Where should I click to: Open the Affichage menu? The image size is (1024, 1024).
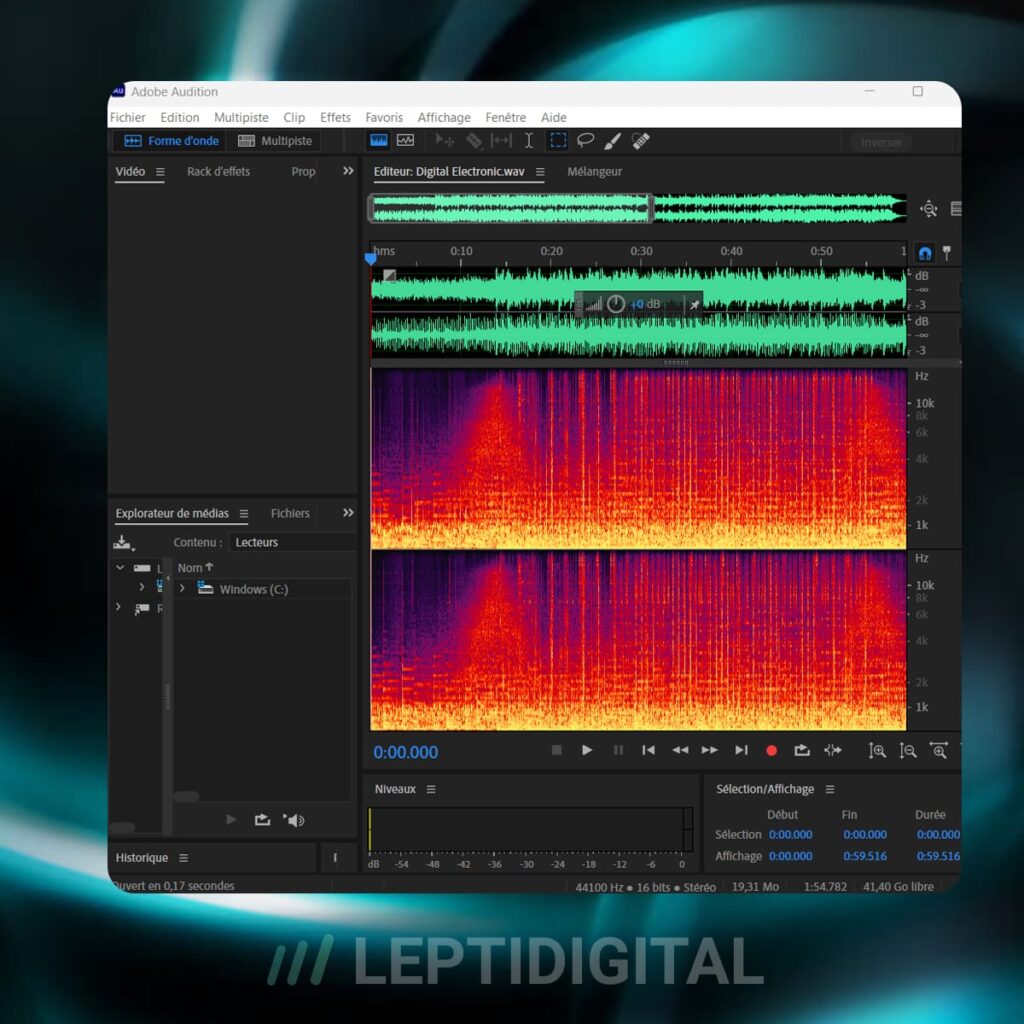pyautogui.click(x=444, y=118)
